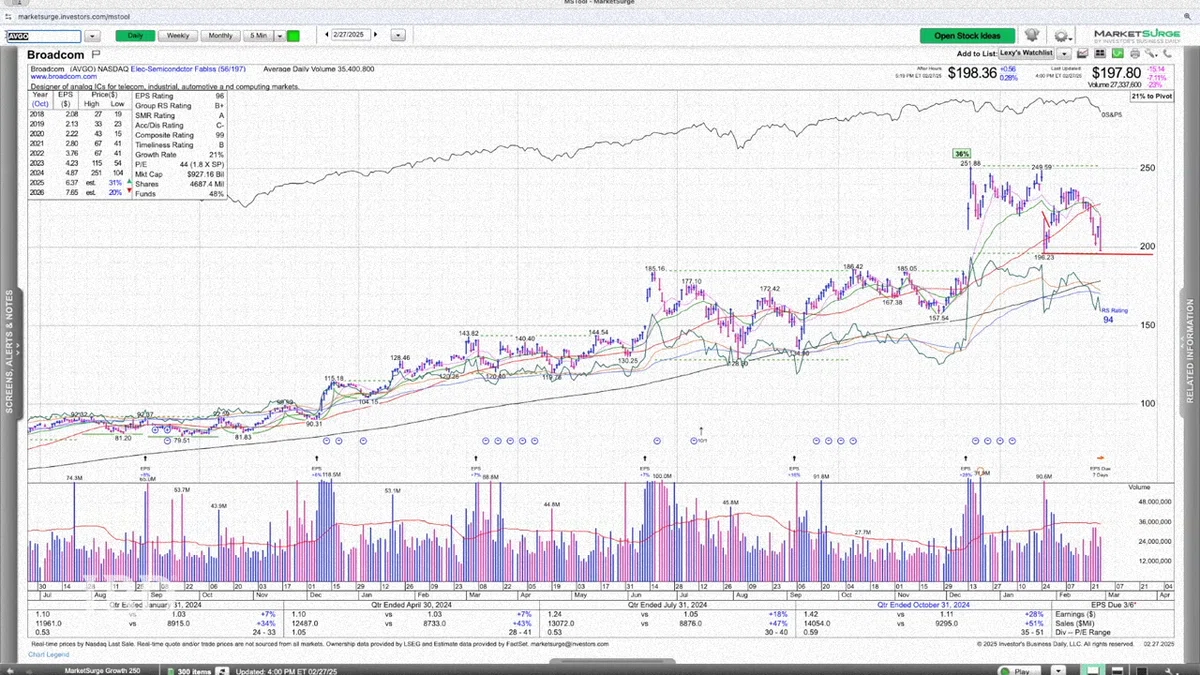
Task: Click the 2025 EPS estimate row
Action: (78, 183)
